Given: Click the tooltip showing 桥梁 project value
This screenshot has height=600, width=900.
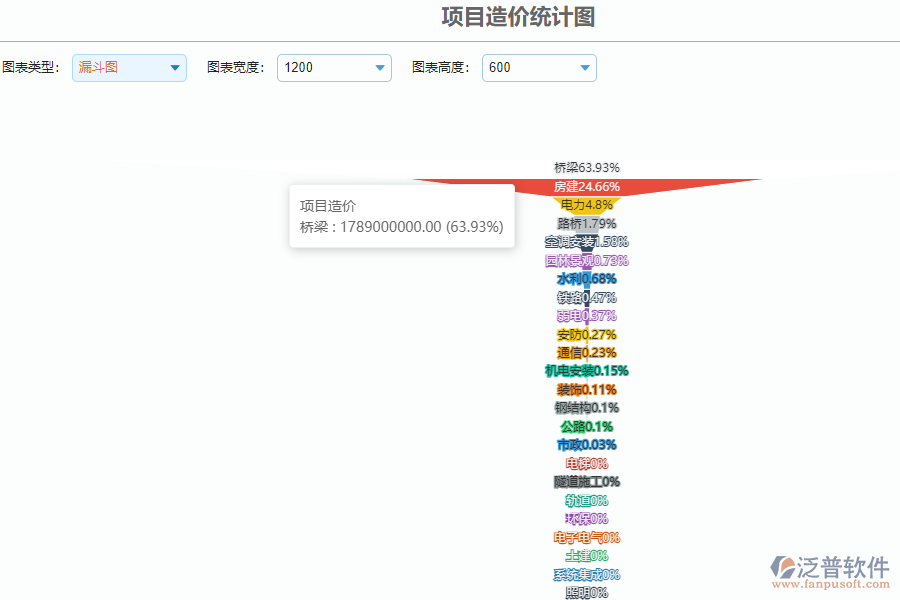Looking at the screenshot, I should (402, 216).
